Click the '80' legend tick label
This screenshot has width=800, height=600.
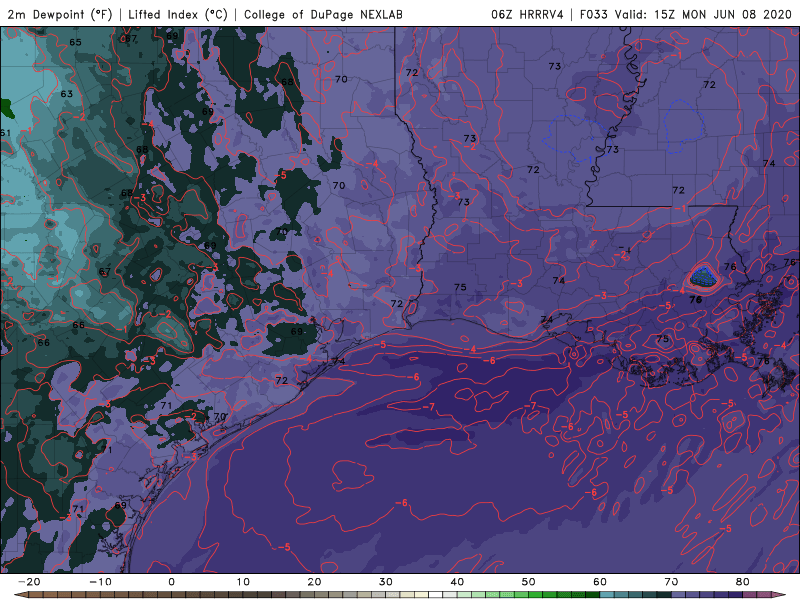pos(743,582)
